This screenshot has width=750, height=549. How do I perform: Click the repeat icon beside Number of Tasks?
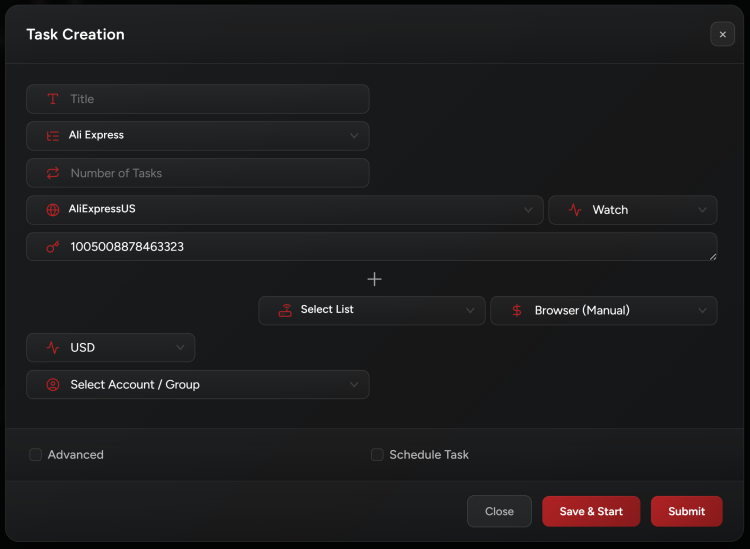(x=53, y=173)
